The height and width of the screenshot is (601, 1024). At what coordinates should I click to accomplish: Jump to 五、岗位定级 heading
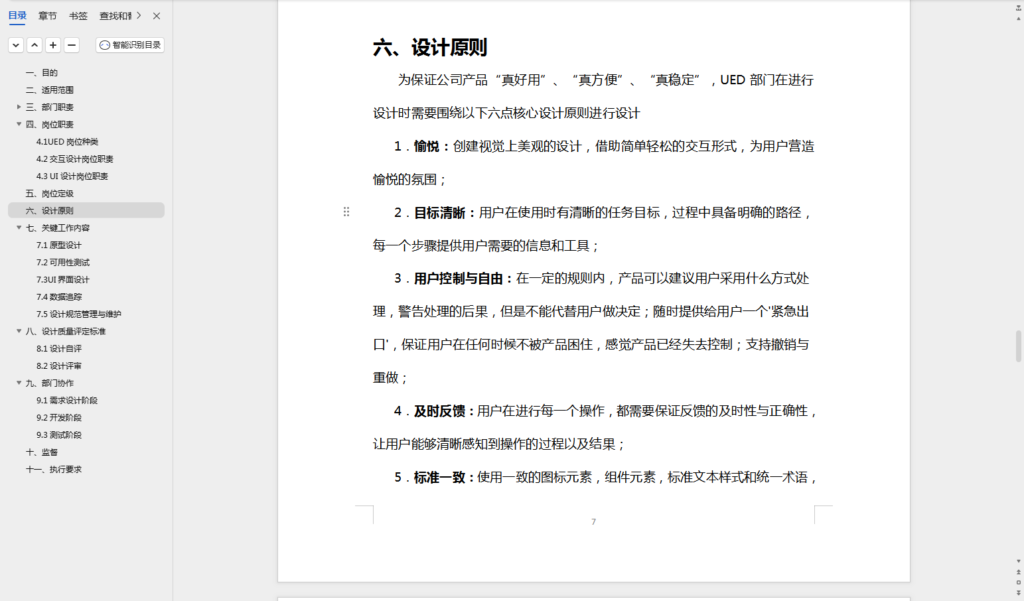point(50,193)
